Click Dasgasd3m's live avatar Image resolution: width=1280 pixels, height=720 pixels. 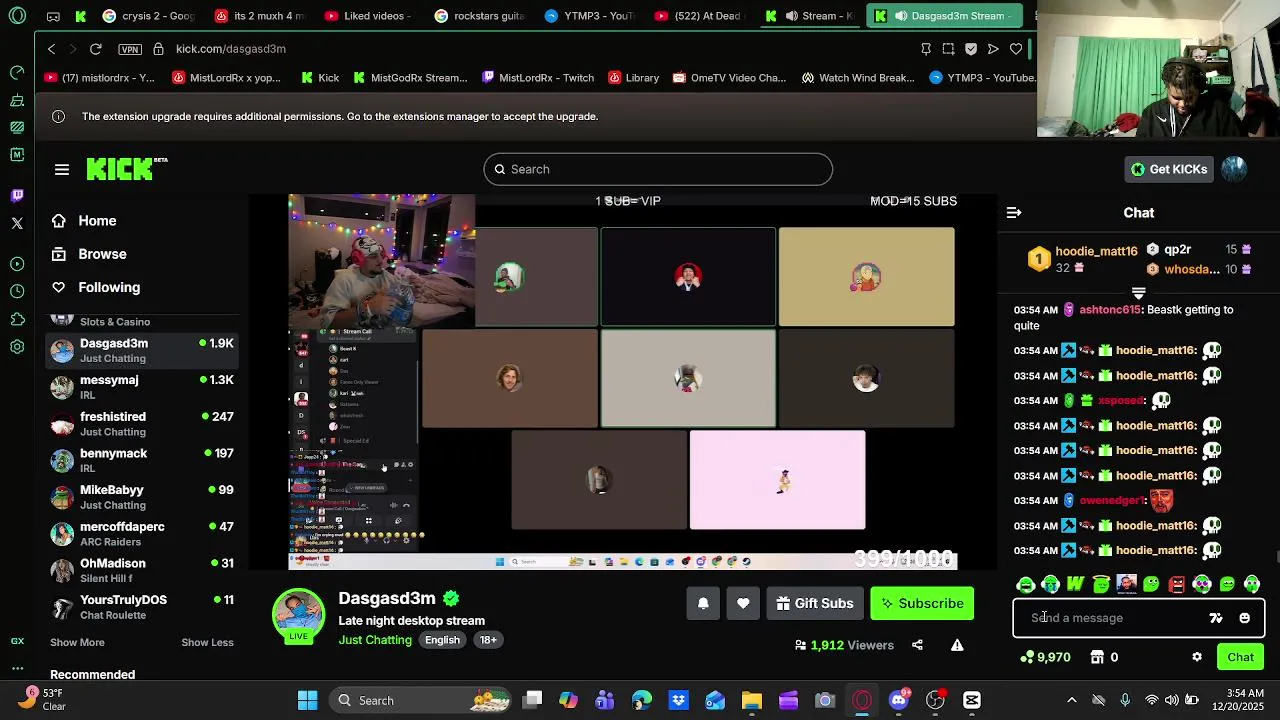(x=299, y=614)
